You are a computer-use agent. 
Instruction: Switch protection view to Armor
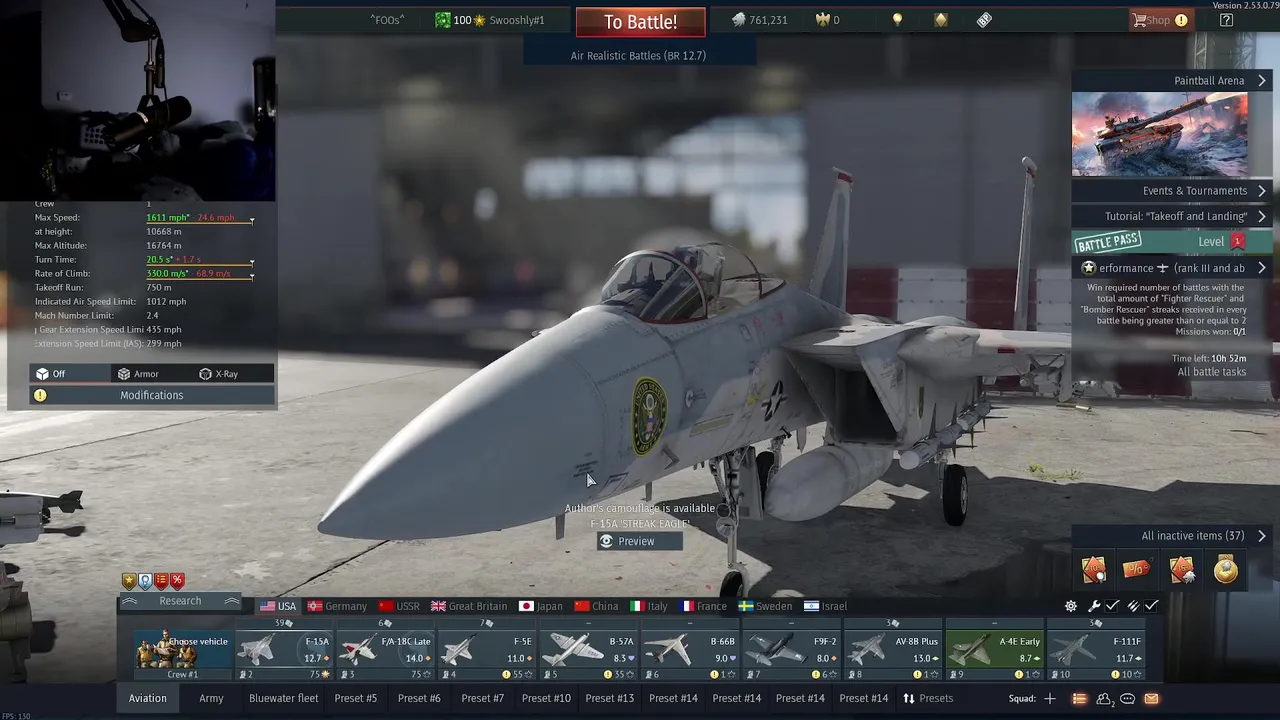150,374
